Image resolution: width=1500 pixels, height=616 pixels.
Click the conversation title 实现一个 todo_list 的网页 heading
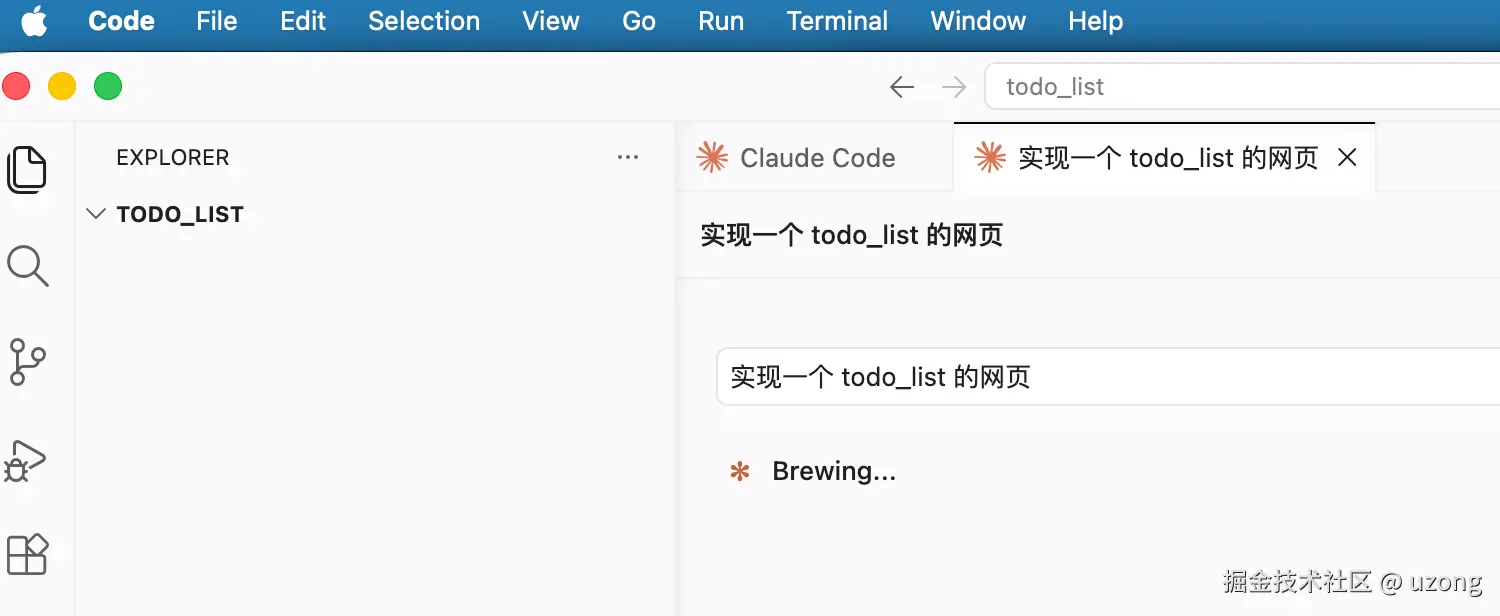pyautogui.click(x=852, y=235)
